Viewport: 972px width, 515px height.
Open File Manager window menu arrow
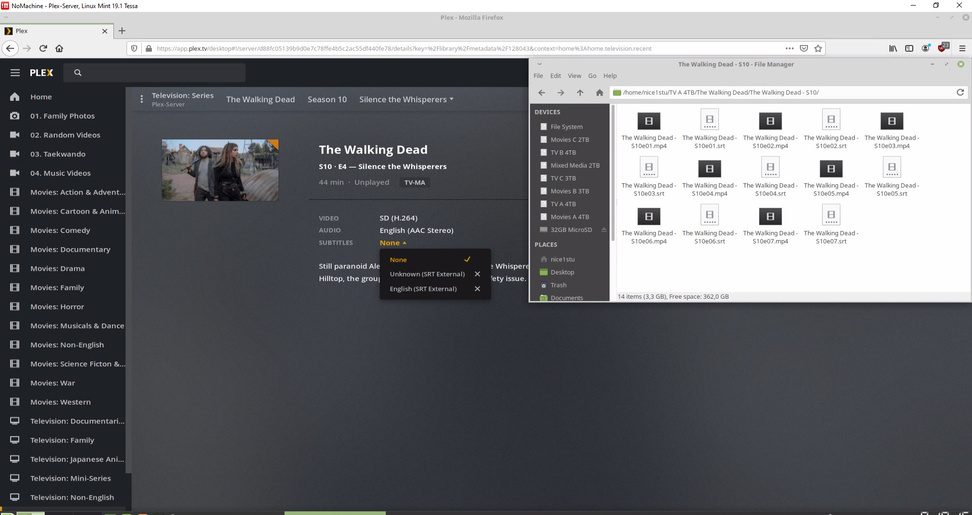pyautogui.click(x=539, y=64)
